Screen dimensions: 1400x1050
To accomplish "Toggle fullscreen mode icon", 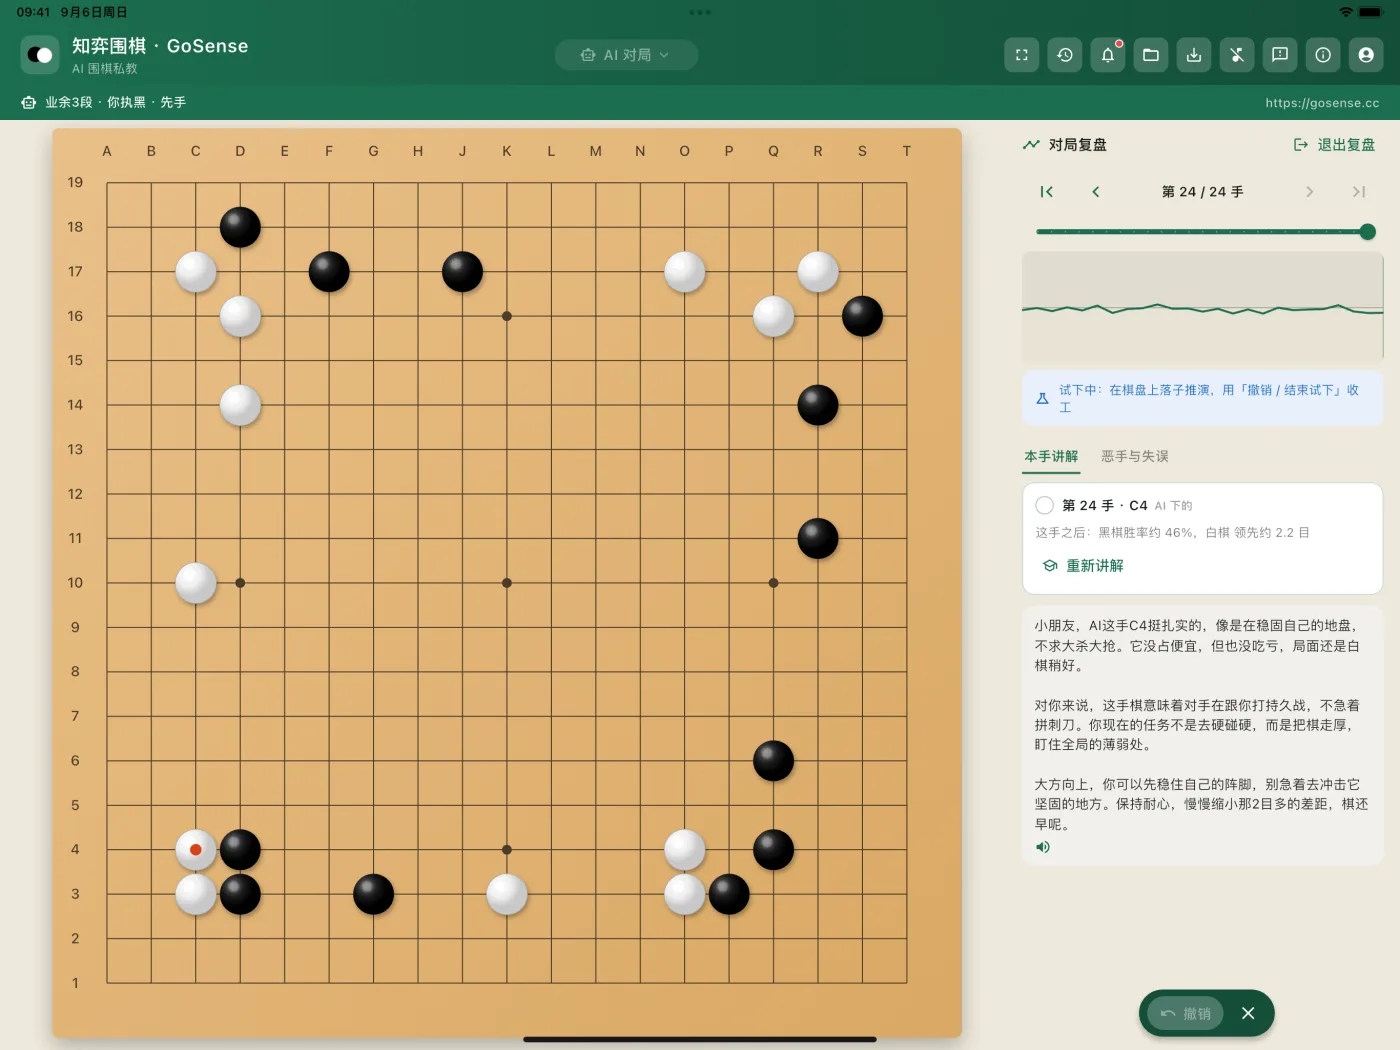I will click(x=1022, y=55).
